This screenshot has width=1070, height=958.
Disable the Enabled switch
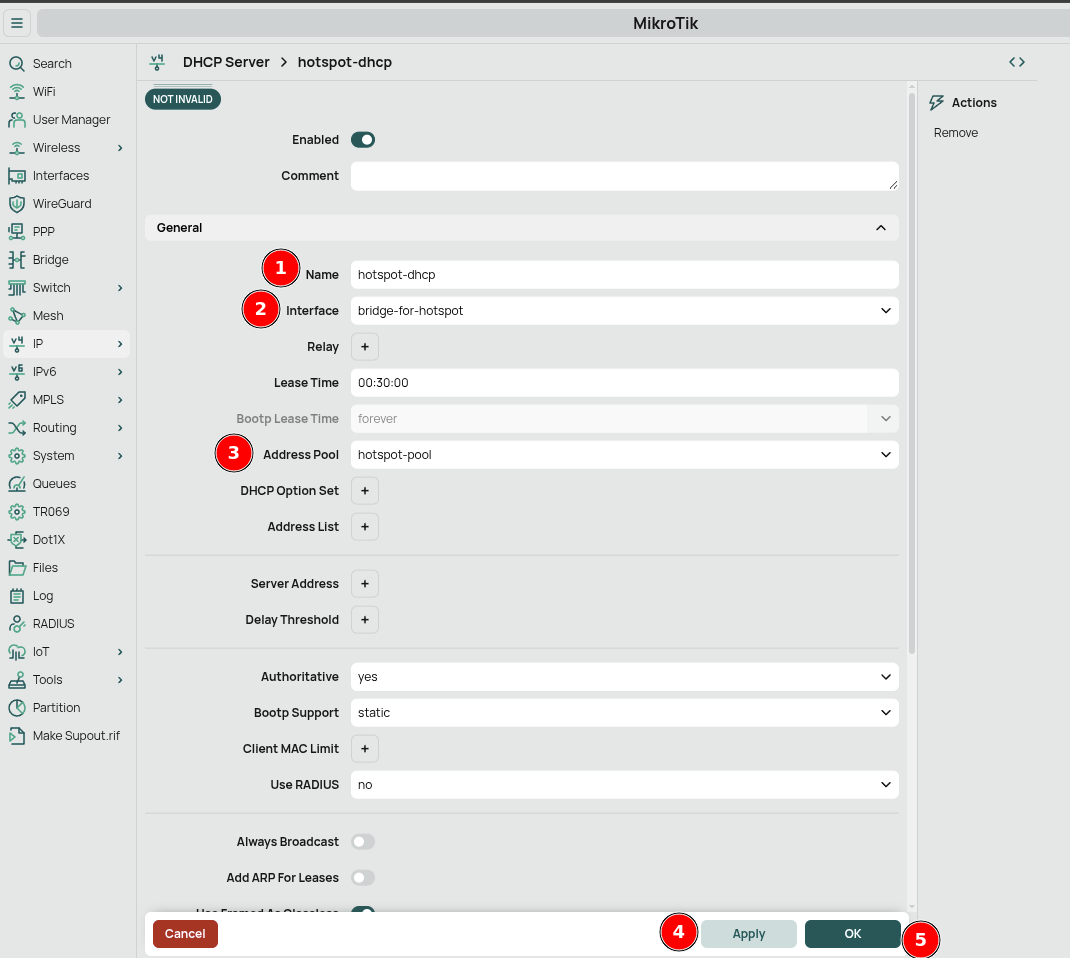click(x=363, y=139)
